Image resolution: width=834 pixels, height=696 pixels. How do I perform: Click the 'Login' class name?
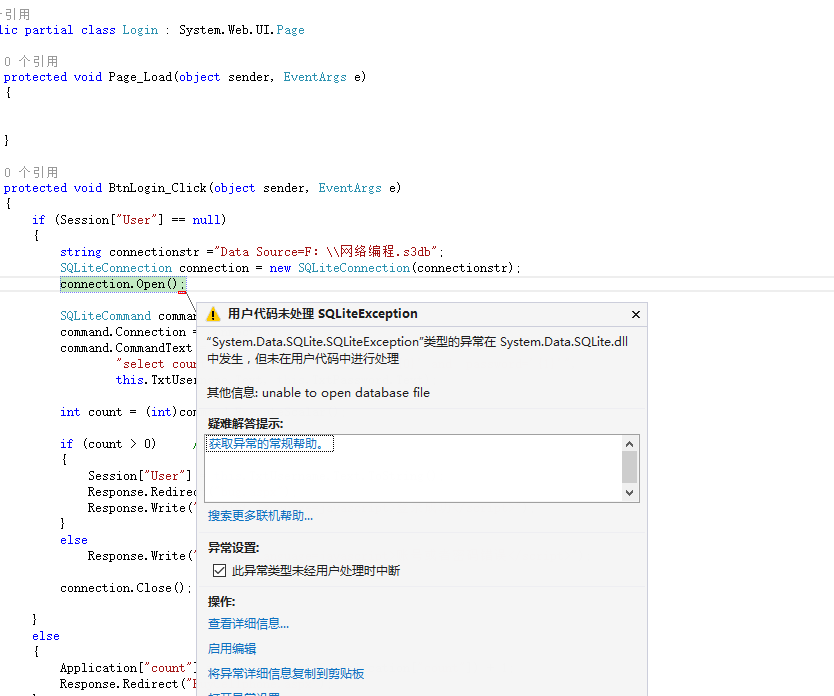coord(140,30)
